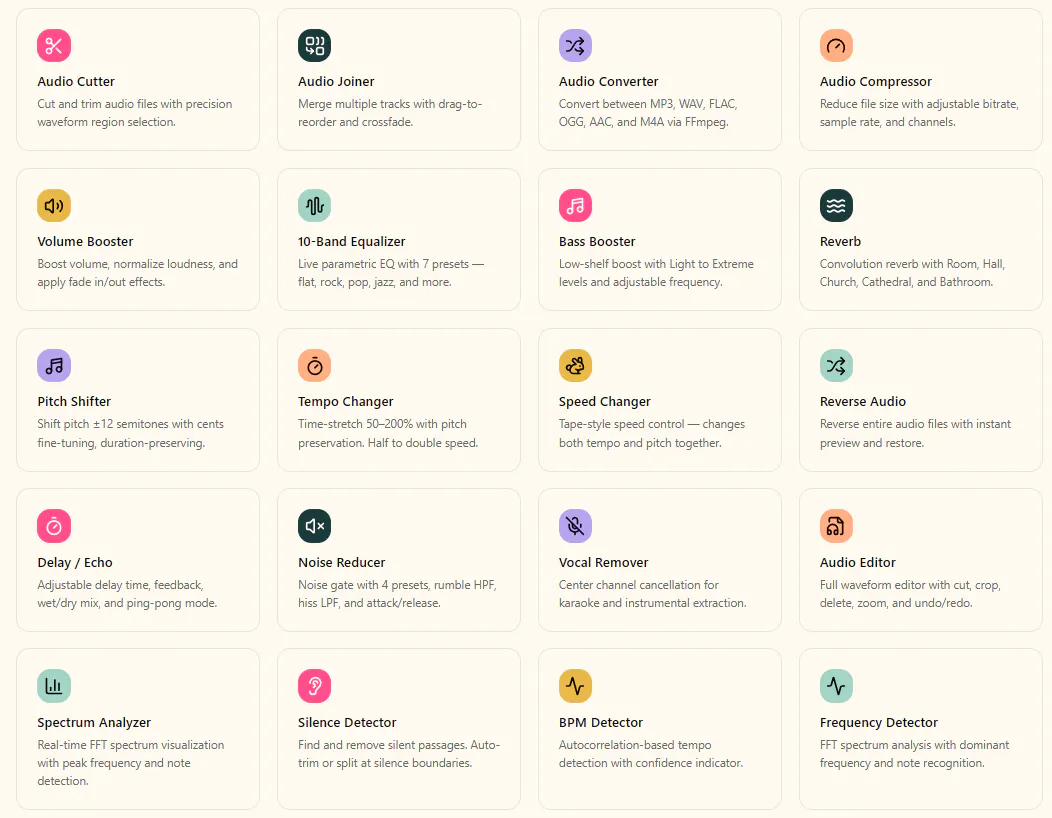The image size is (1052, 818).
Task: Click 'Noise gate with 4 presets' description
Action: (397, 594)
